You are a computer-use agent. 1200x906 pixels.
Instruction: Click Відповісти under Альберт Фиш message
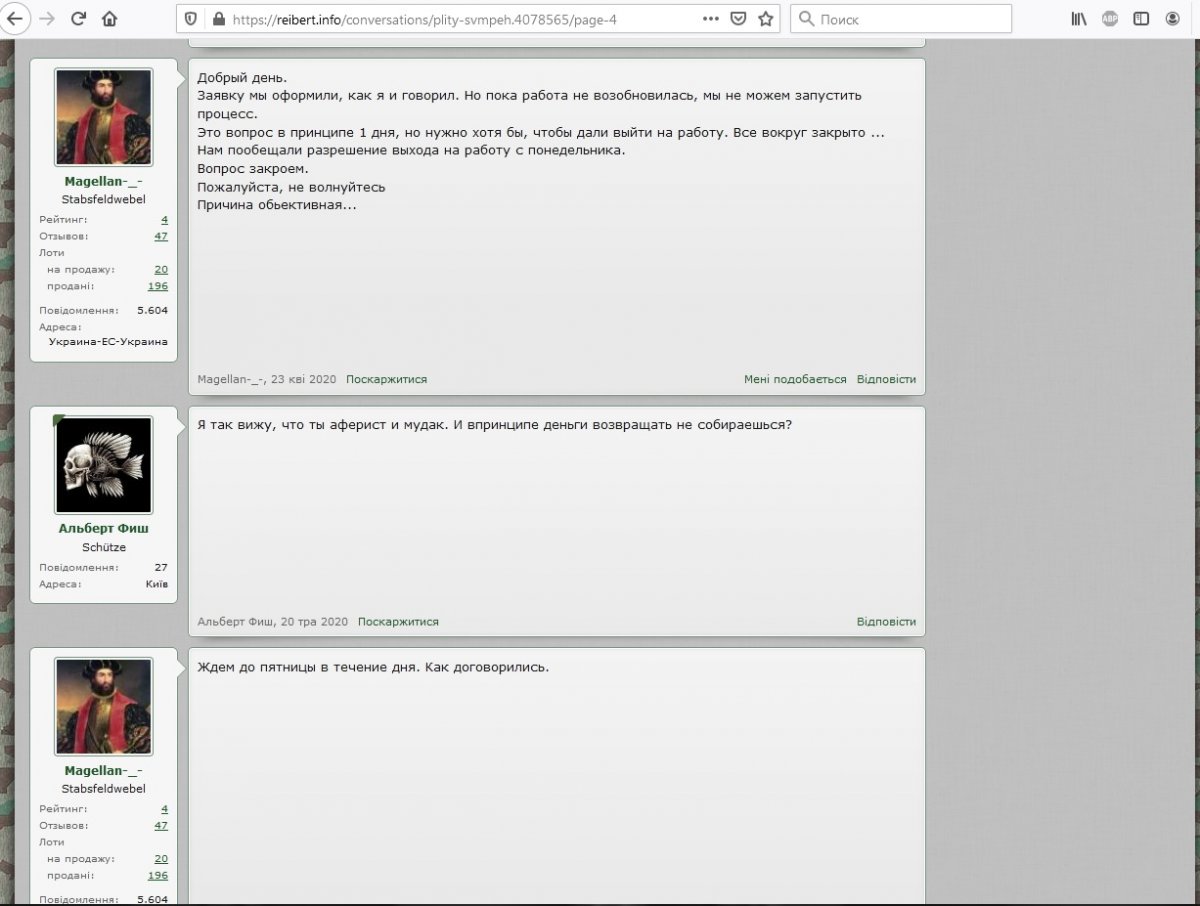[x=886, y=622]
